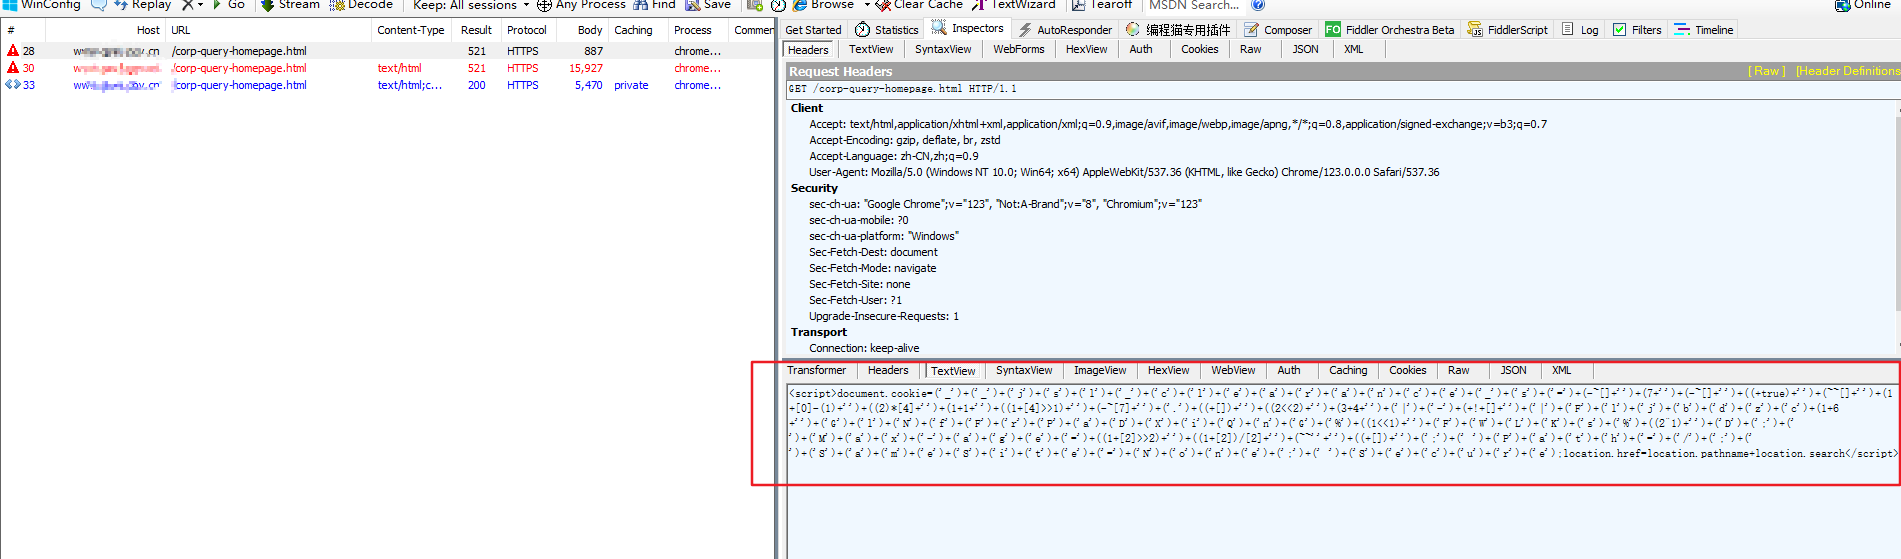Image resolution: width=1901 pixels, height=559 pixels.
Task: Open the response WebView tab
Action: pyautogui.click(x=1233, y=370)
